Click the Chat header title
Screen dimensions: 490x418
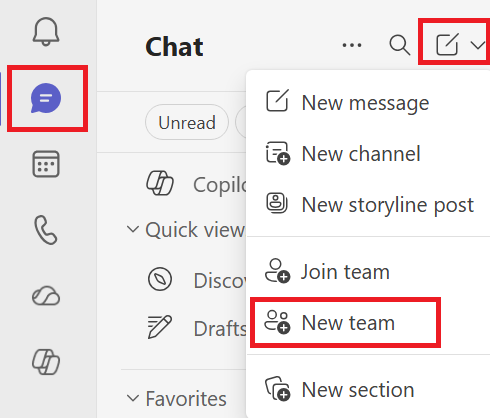coord(174,47)
